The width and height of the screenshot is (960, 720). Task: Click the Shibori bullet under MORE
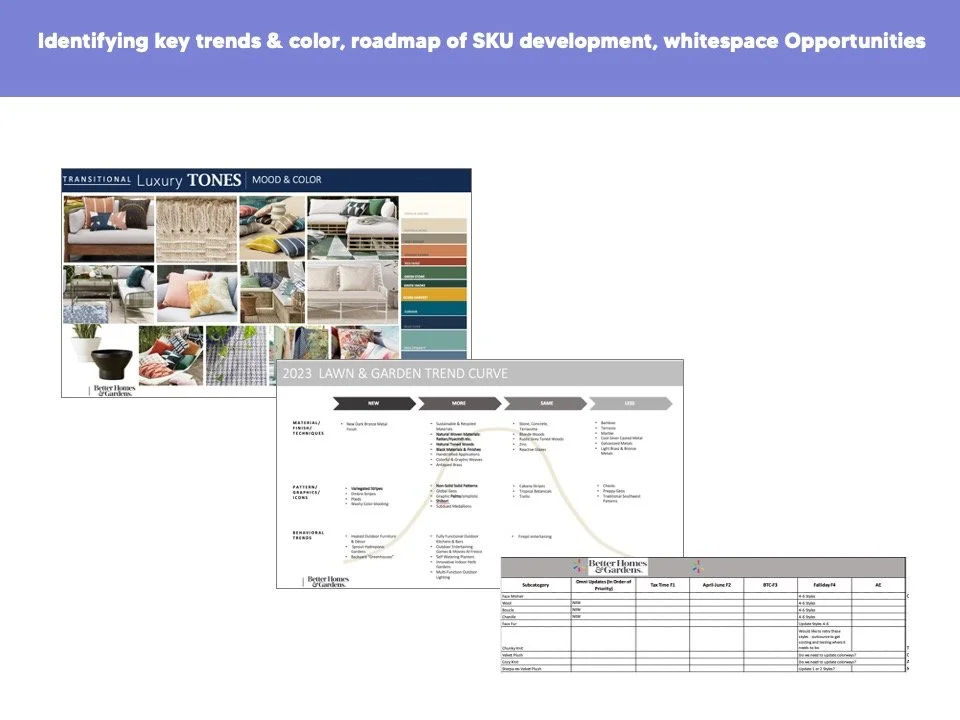[442, 501]
